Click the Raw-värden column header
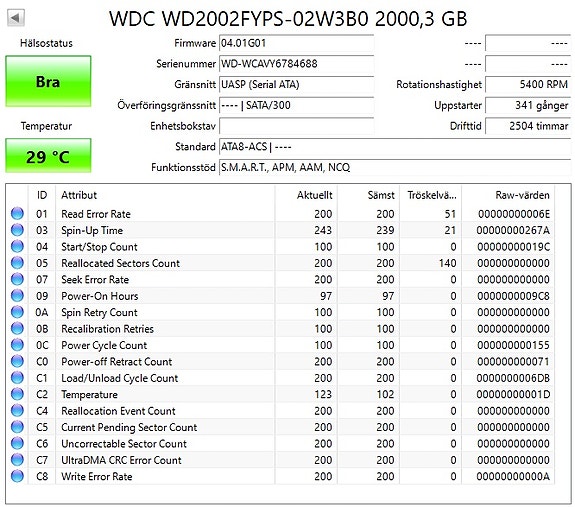The height and width of the screenshot is (507, 575). click(x=508, y=195)
